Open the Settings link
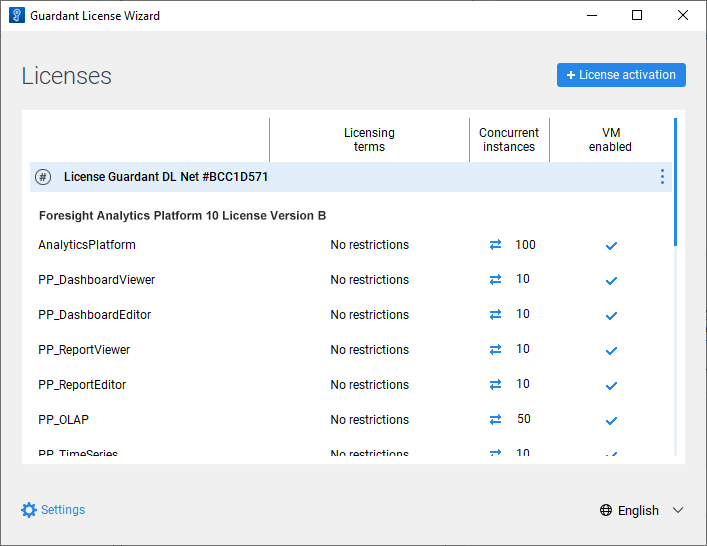The height and width of the screenshot is (546, 707). click(x=63, y=510)
